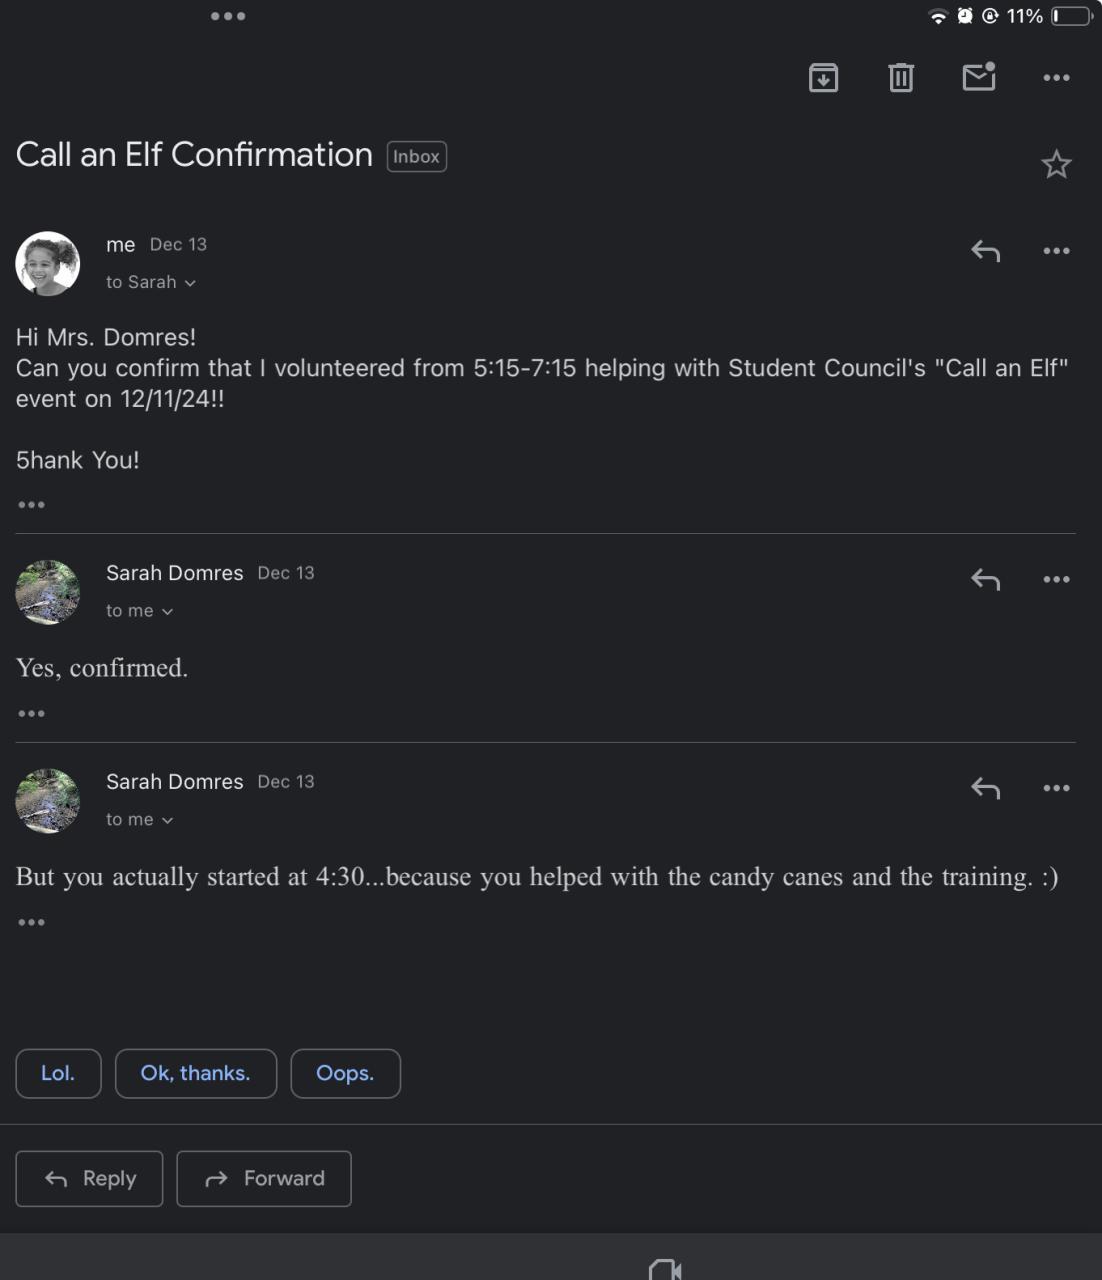
Task: Reply to the first message from me
Action: (x=985, y=251)
